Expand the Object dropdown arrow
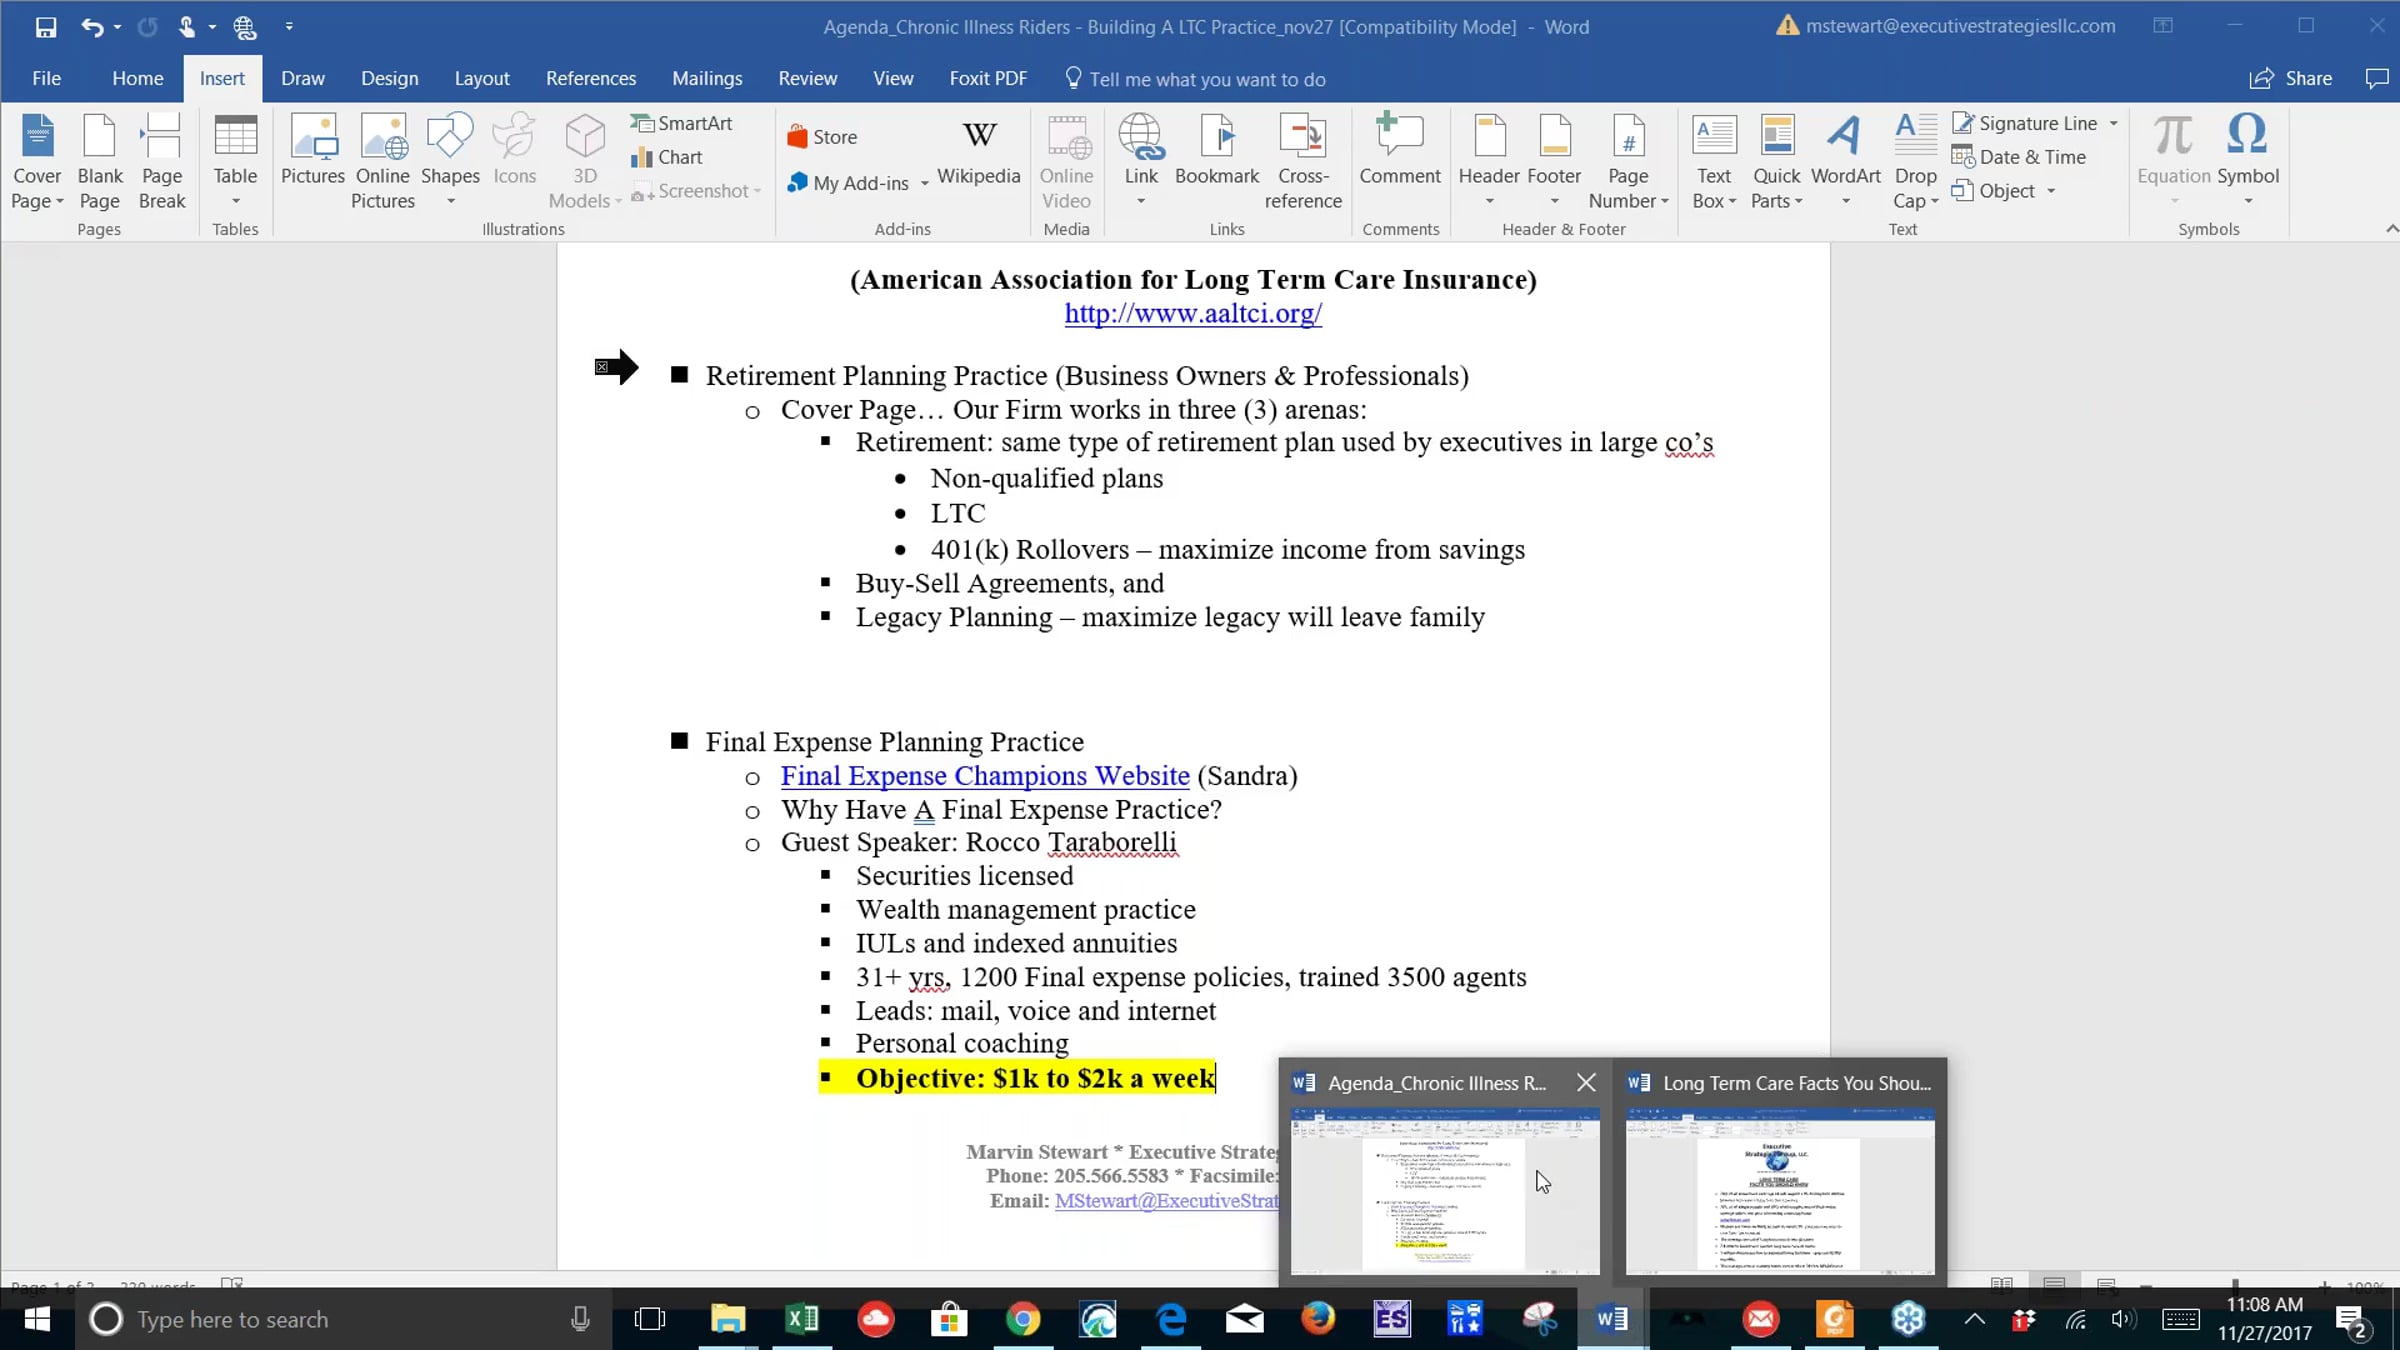 2052,191
